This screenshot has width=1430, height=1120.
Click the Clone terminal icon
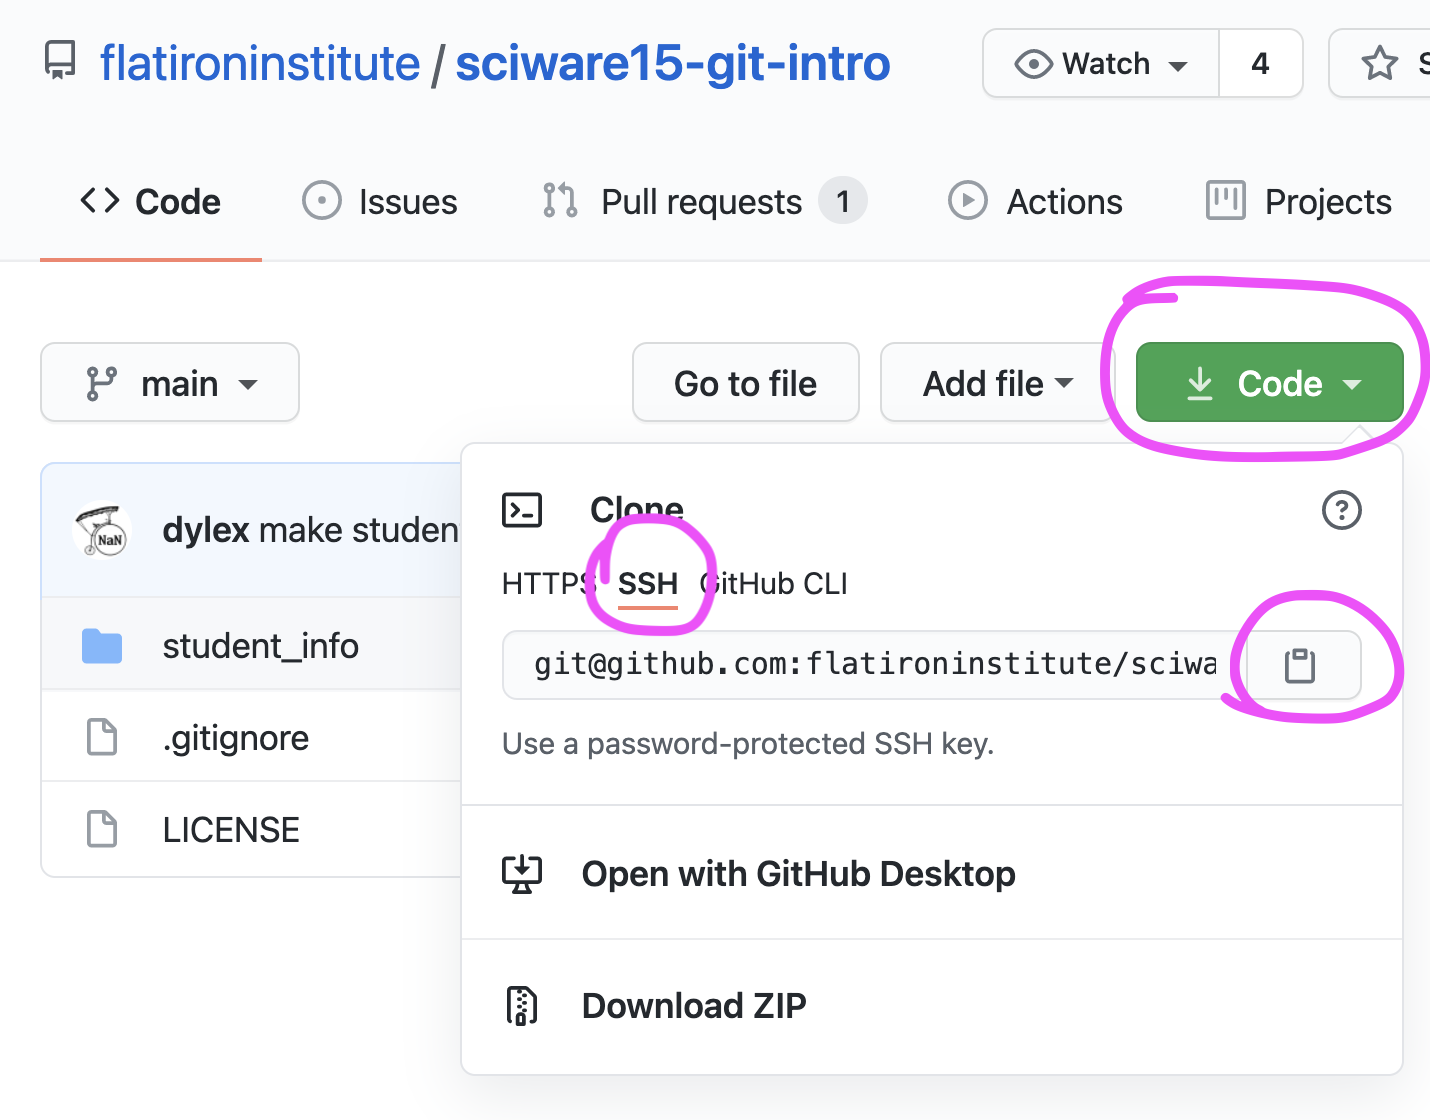(x=522, y=510)
